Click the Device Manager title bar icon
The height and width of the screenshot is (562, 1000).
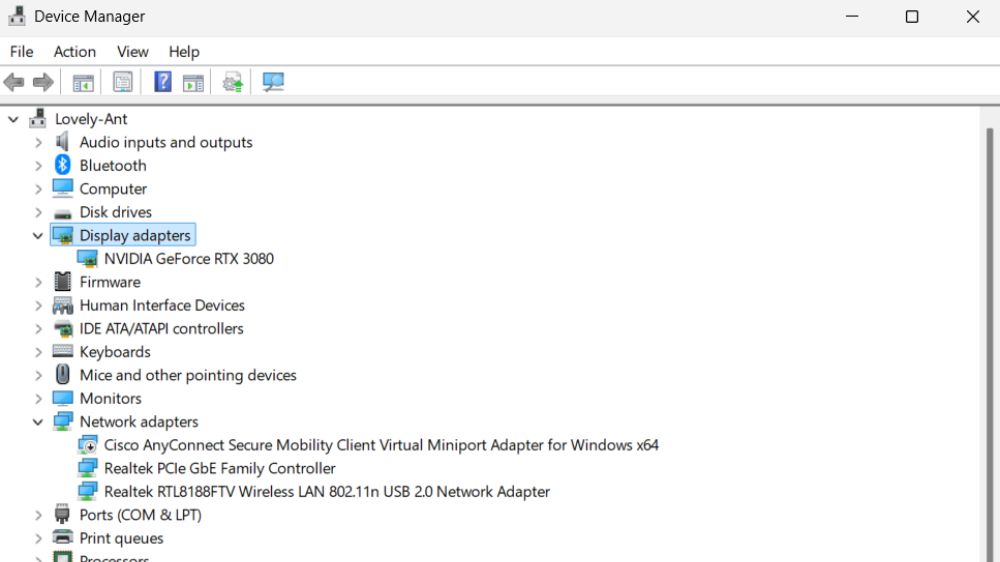tap(17, 16)
